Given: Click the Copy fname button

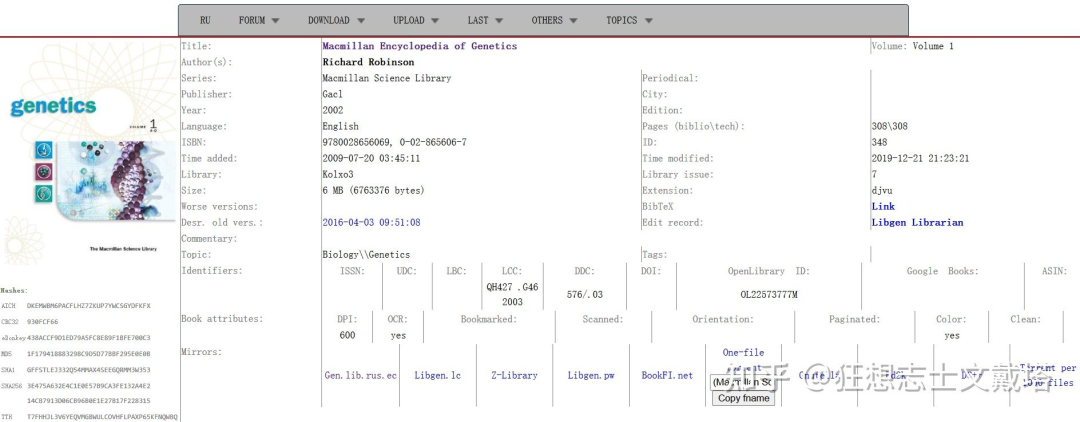Looking at the screenshot, I should coord(743,398).
